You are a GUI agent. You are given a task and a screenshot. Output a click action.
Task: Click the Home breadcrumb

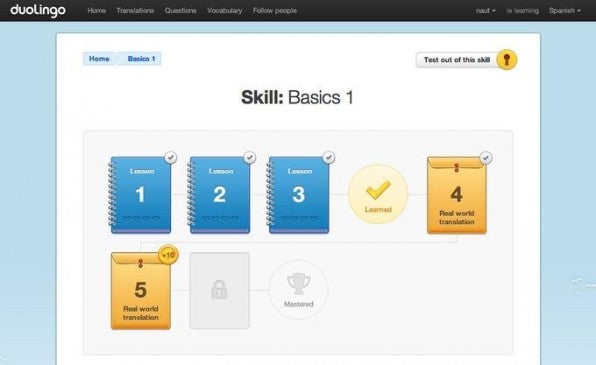tap(99, 59)
